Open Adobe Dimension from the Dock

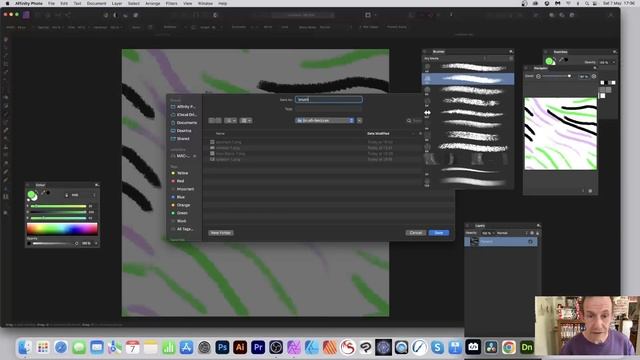527,347
